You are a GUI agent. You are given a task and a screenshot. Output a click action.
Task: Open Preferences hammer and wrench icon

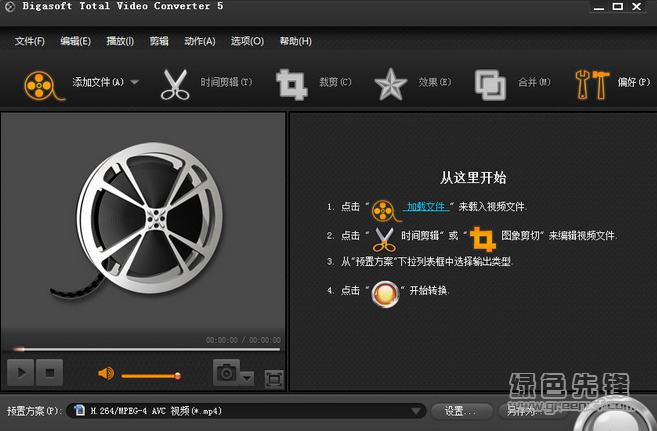coord(590,84)
